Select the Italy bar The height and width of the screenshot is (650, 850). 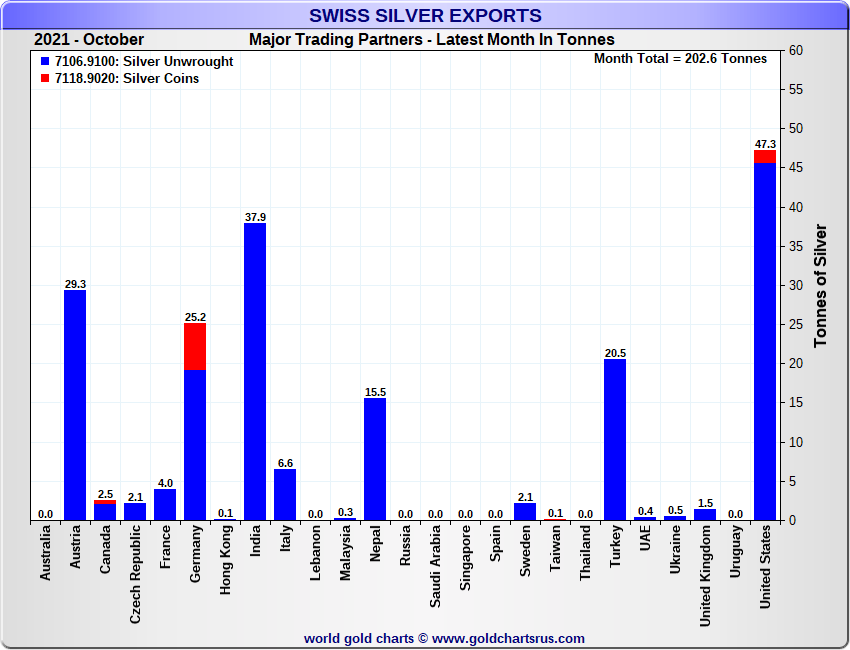tap(285, 494)
